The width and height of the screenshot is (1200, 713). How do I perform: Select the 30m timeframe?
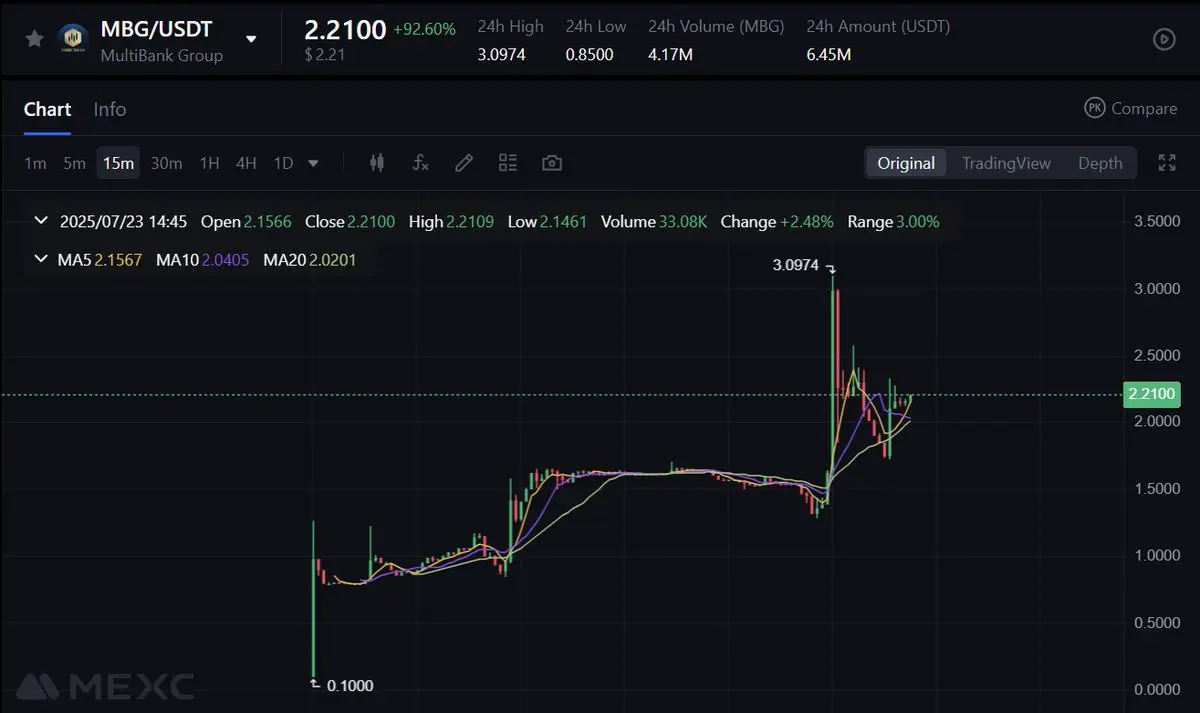click(x=166, y=163)
